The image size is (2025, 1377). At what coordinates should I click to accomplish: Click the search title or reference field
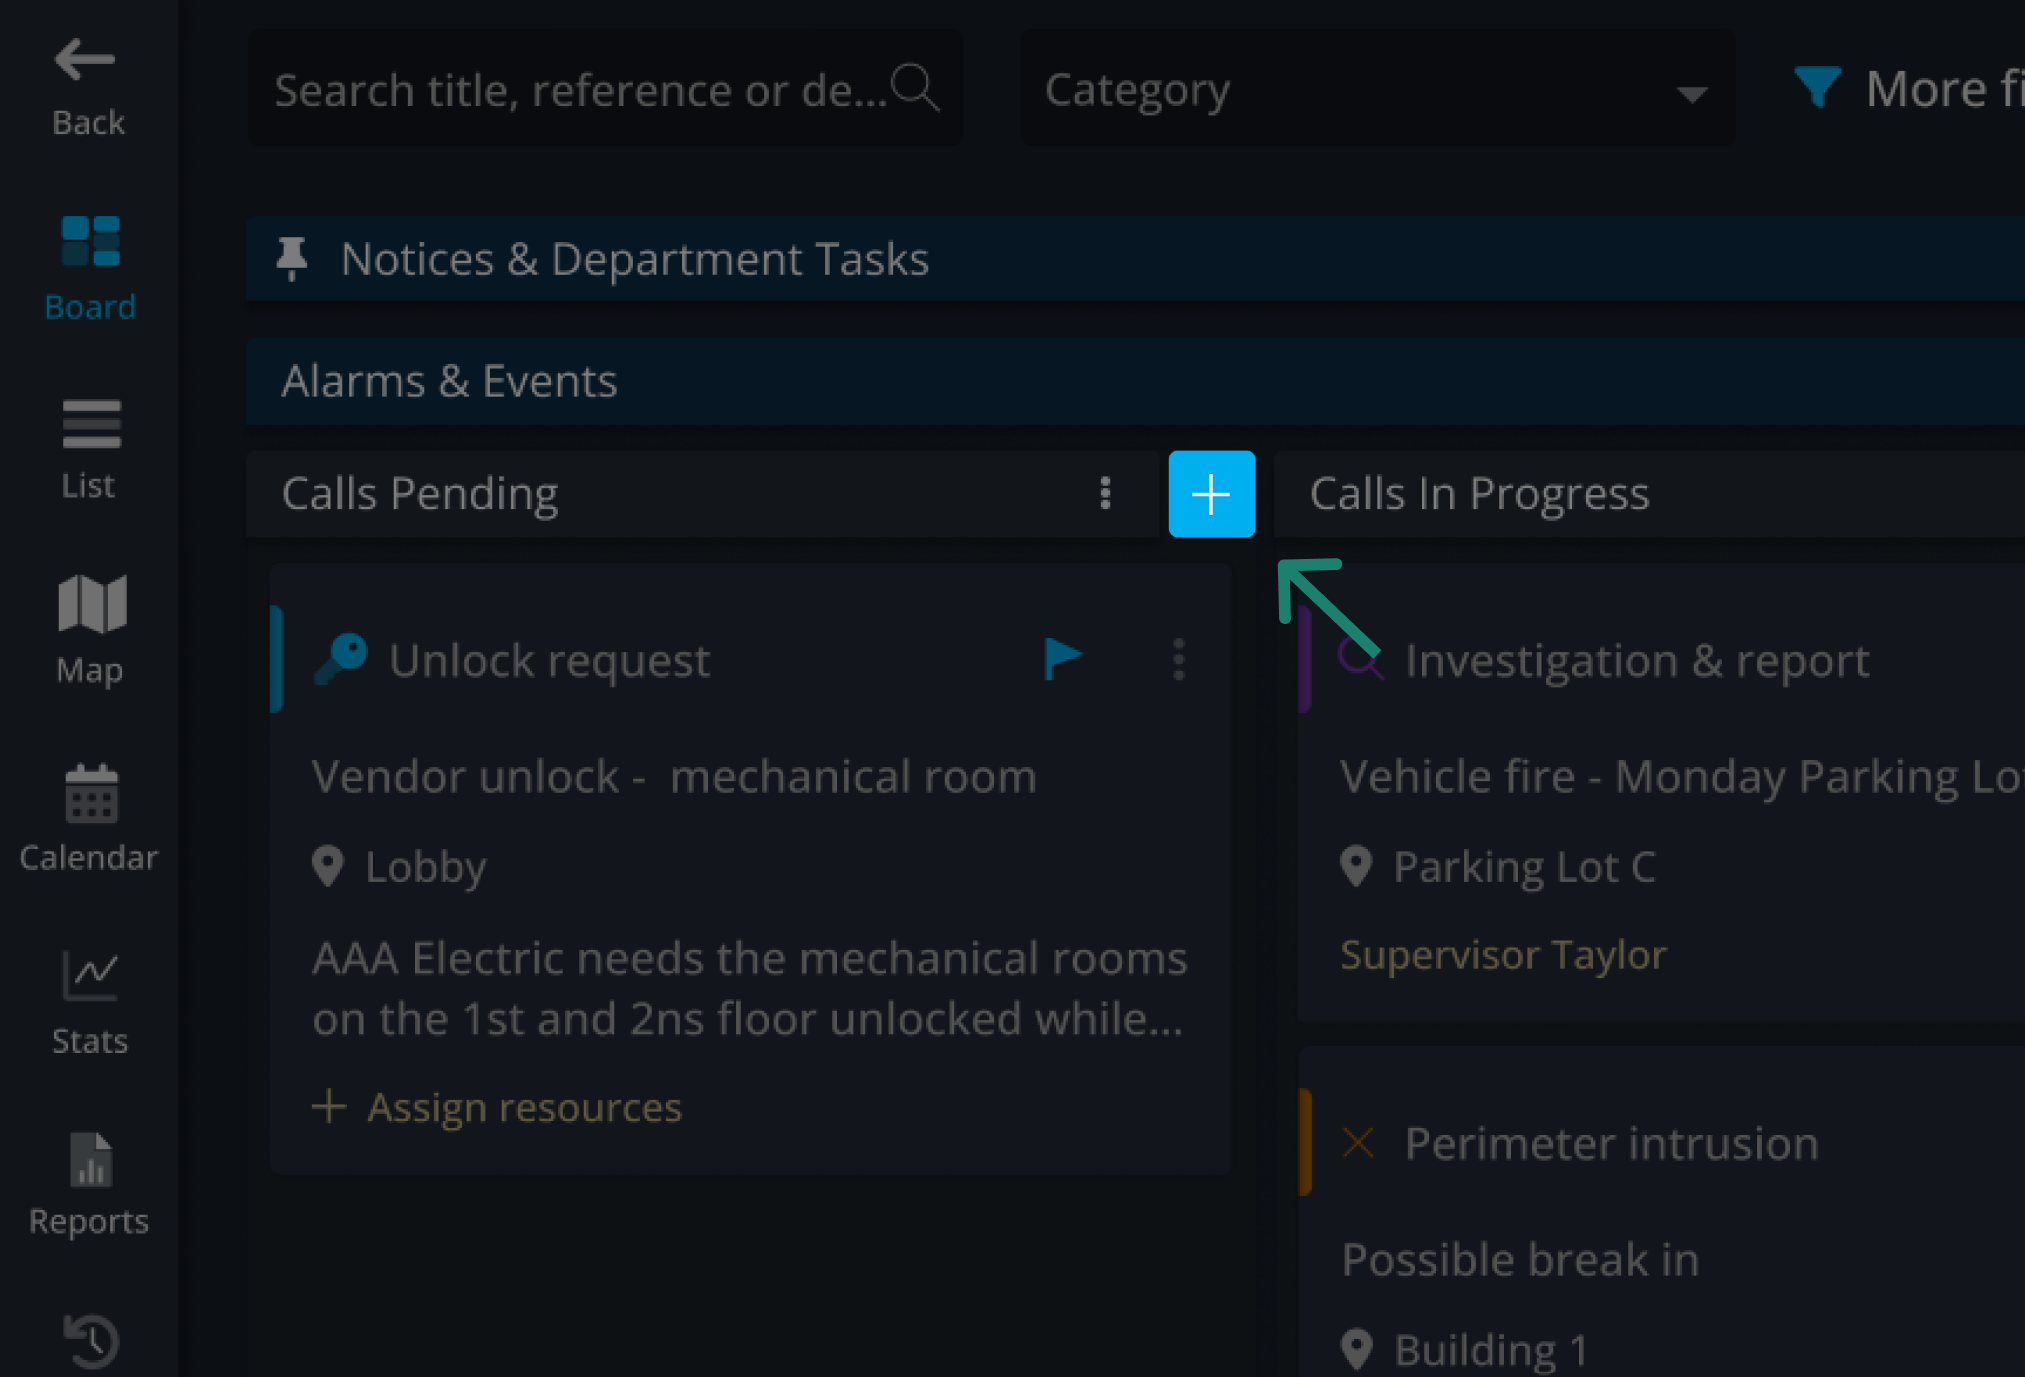point(580,90)
